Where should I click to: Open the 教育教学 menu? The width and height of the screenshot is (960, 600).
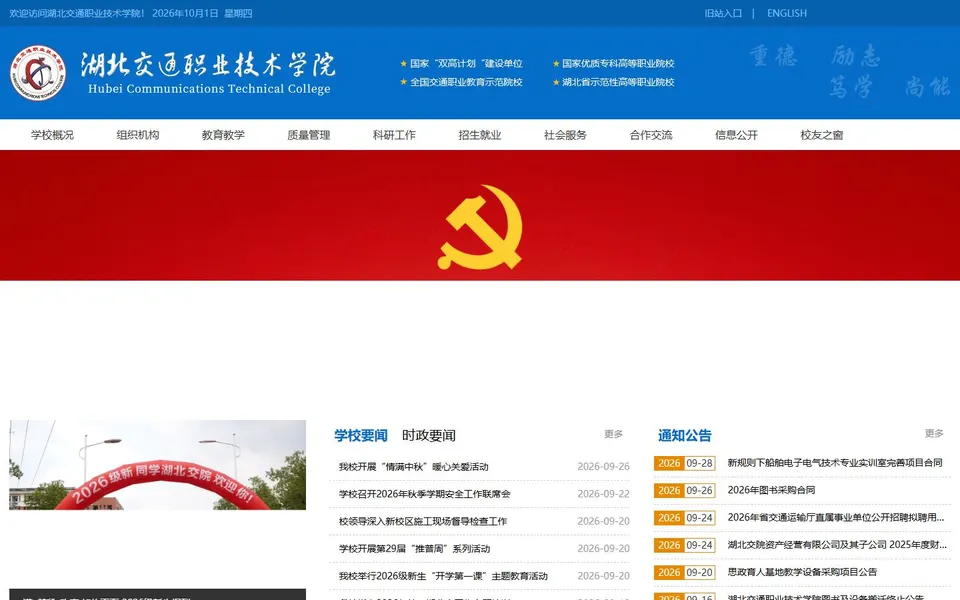click(223, 135)
